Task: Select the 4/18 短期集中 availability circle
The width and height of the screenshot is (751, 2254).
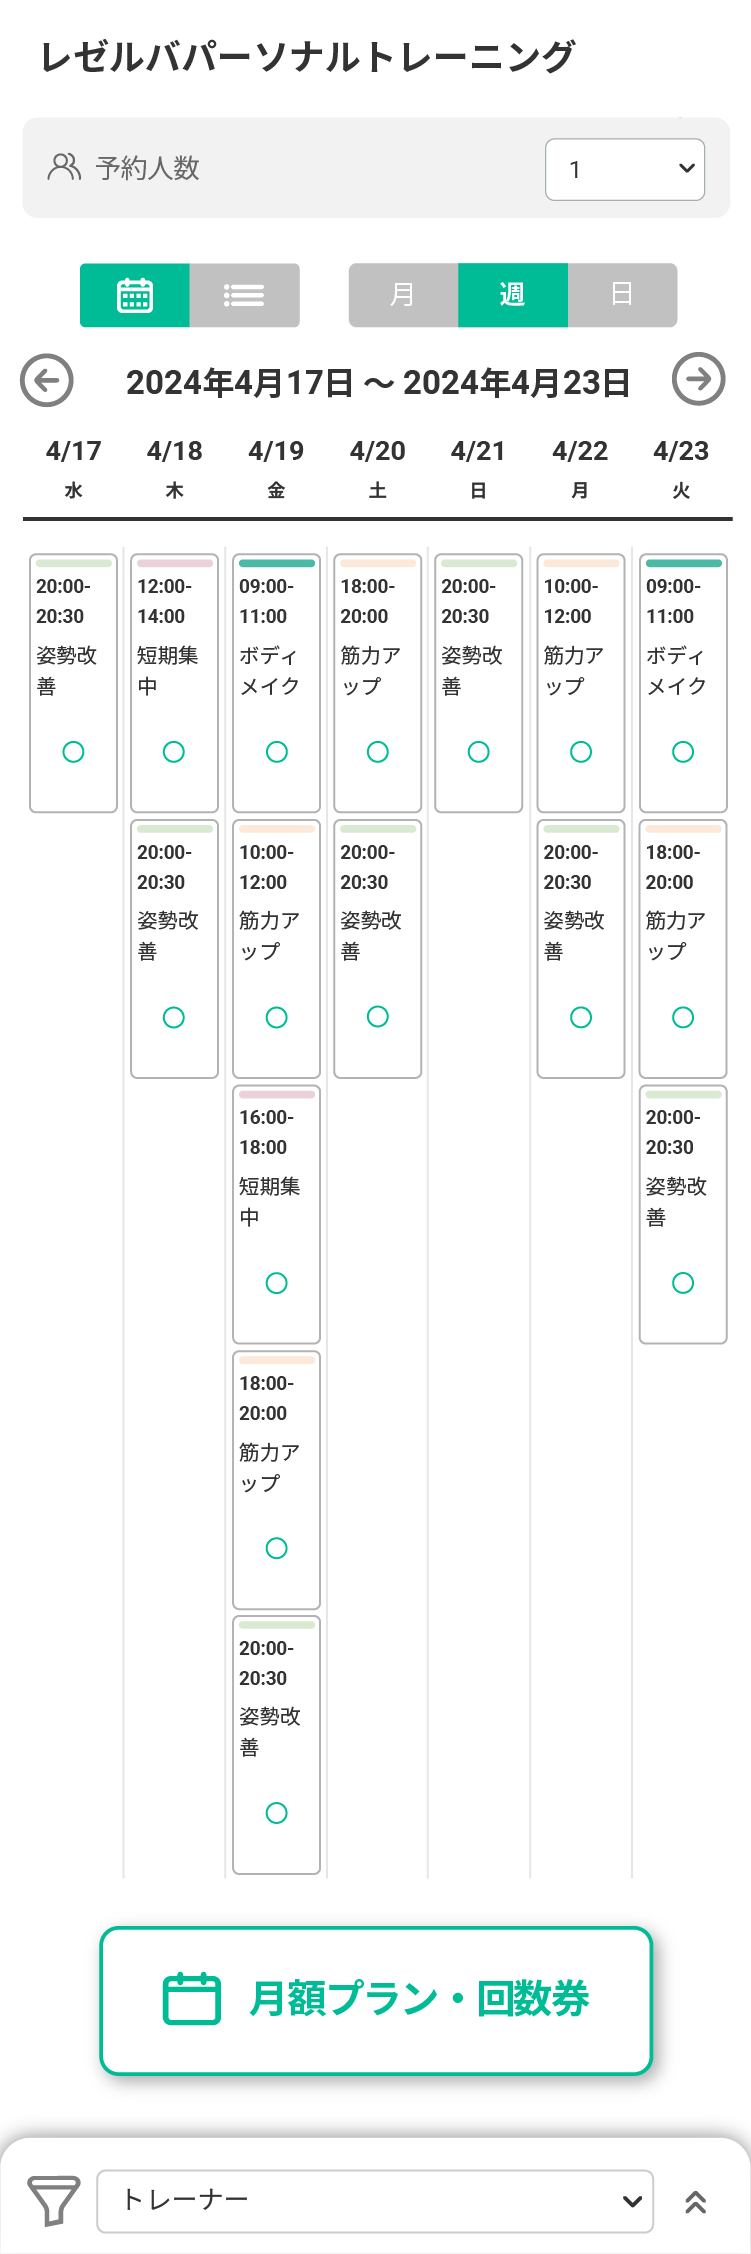Action: (x=174, y=752)
